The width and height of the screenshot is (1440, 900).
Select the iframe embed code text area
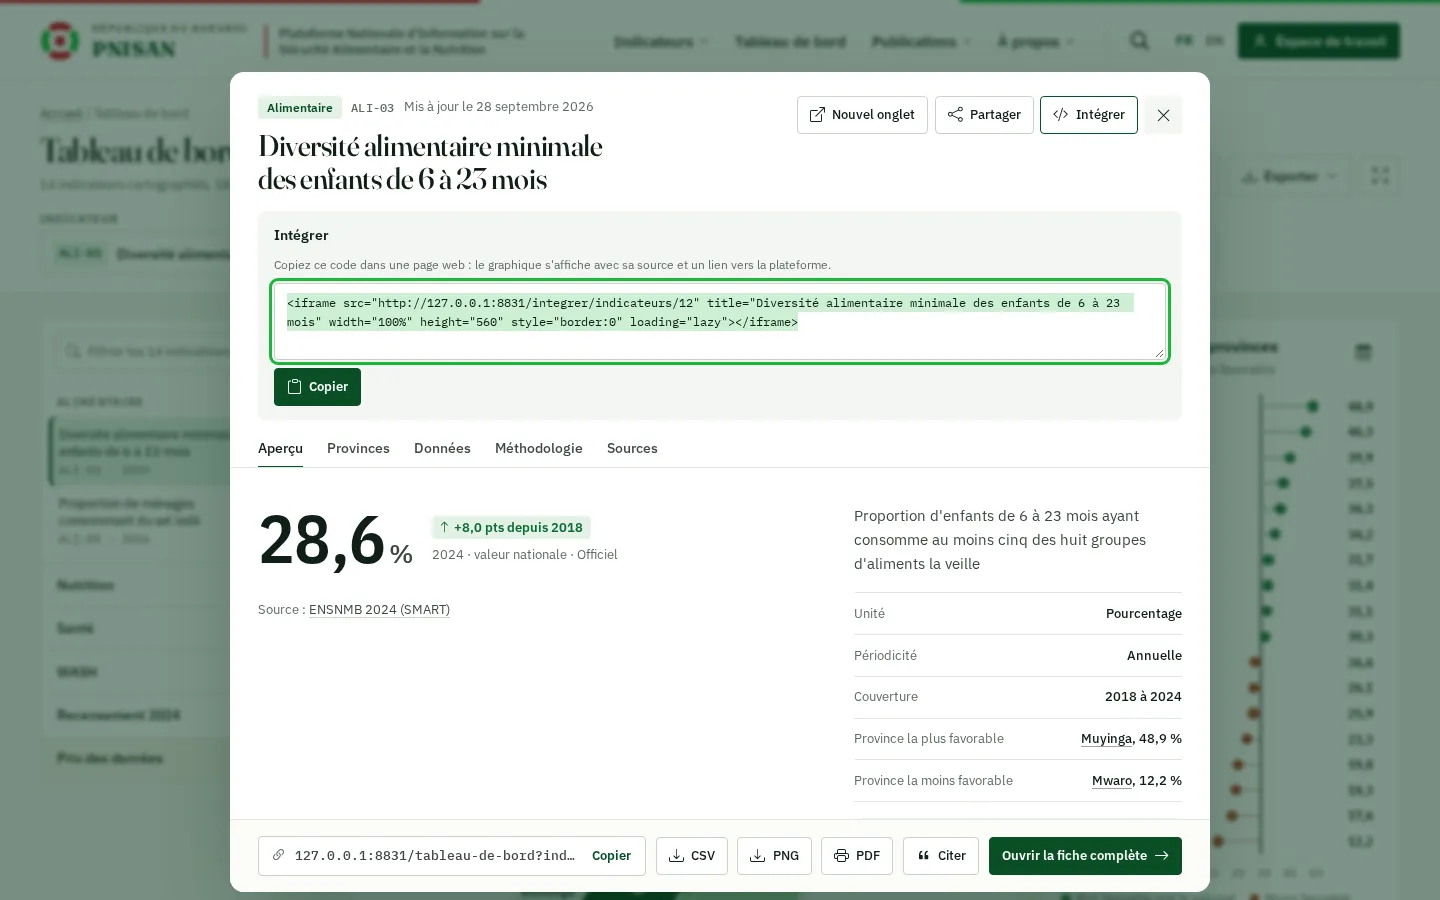719,321
